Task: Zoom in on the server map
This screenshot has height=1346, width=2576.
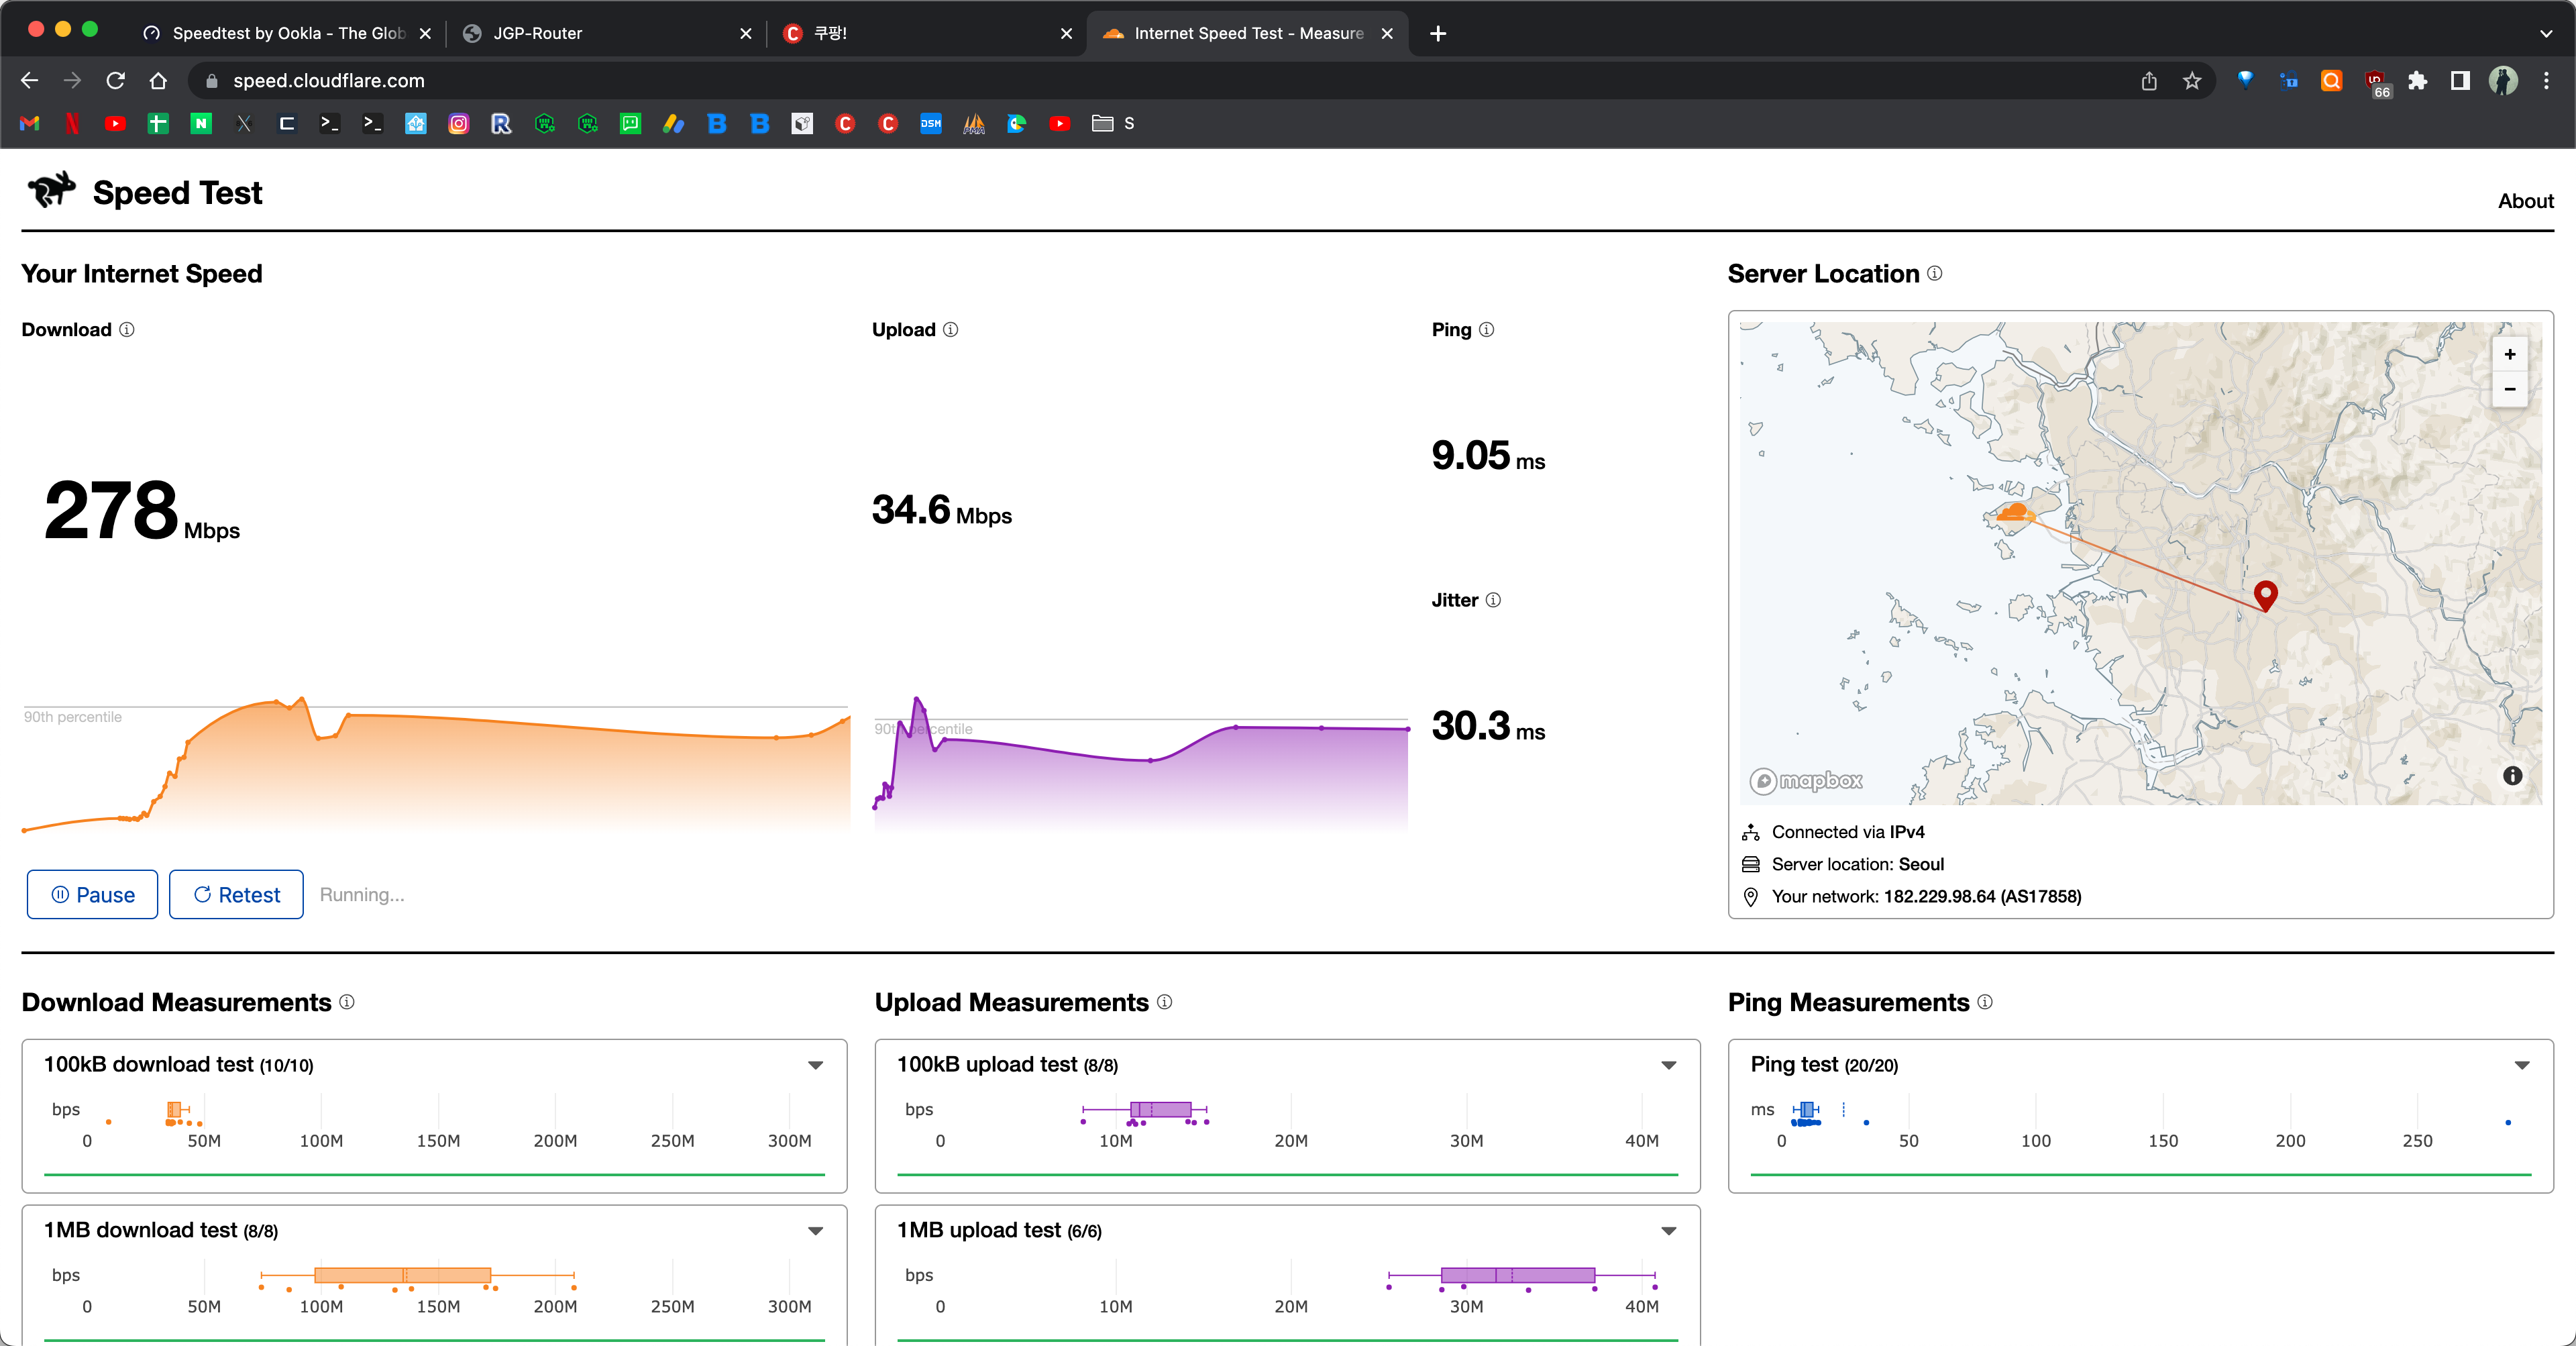Action: [2509, 354]
